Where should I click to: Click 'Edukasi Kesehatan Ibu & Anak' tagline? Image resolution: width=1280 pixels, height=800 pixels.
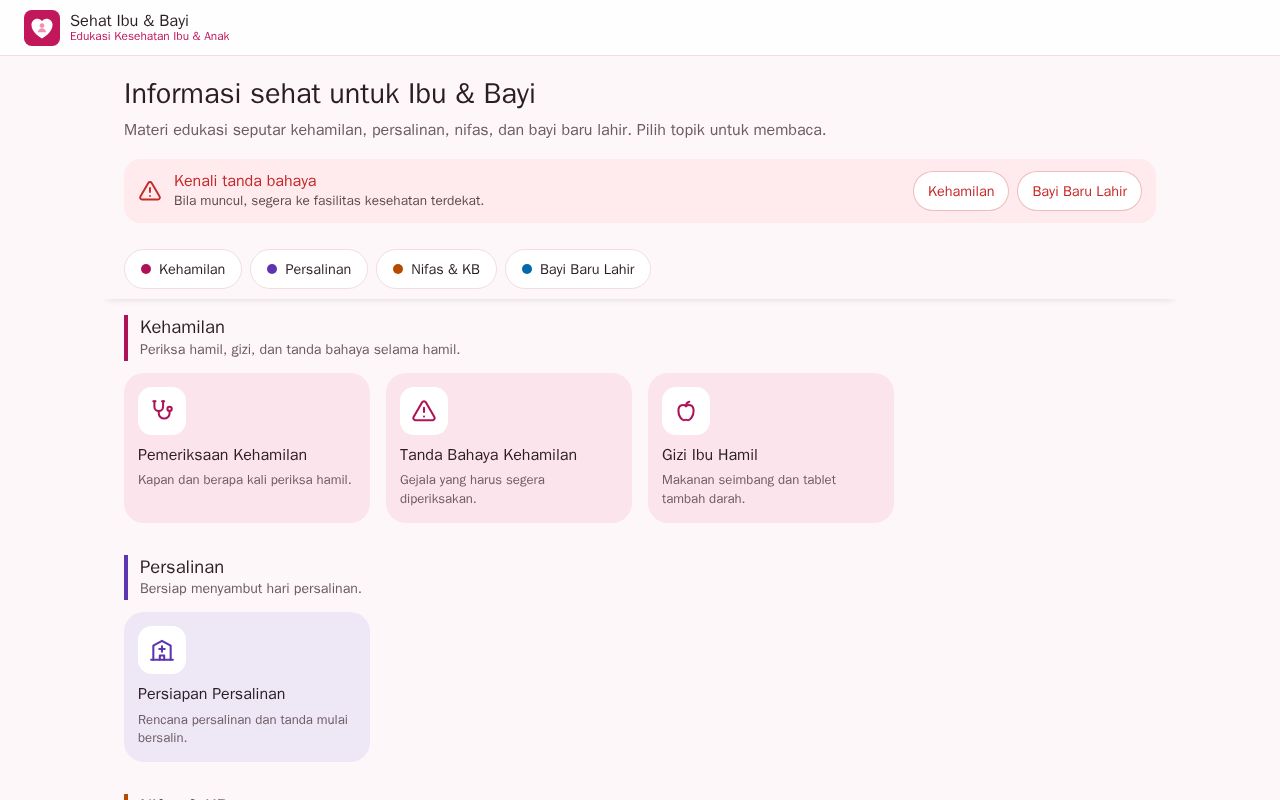(150, 37)
